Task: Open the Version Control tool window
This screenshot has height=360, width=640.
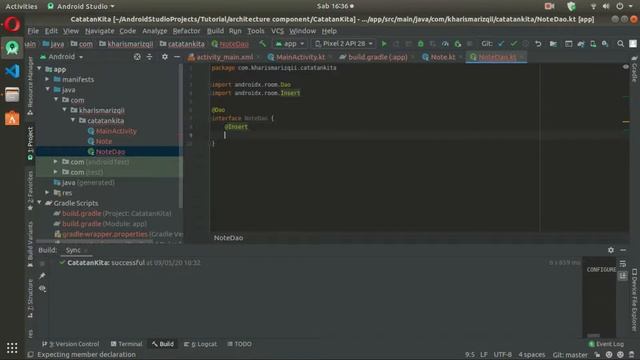Action: click(x=71, y=344)
